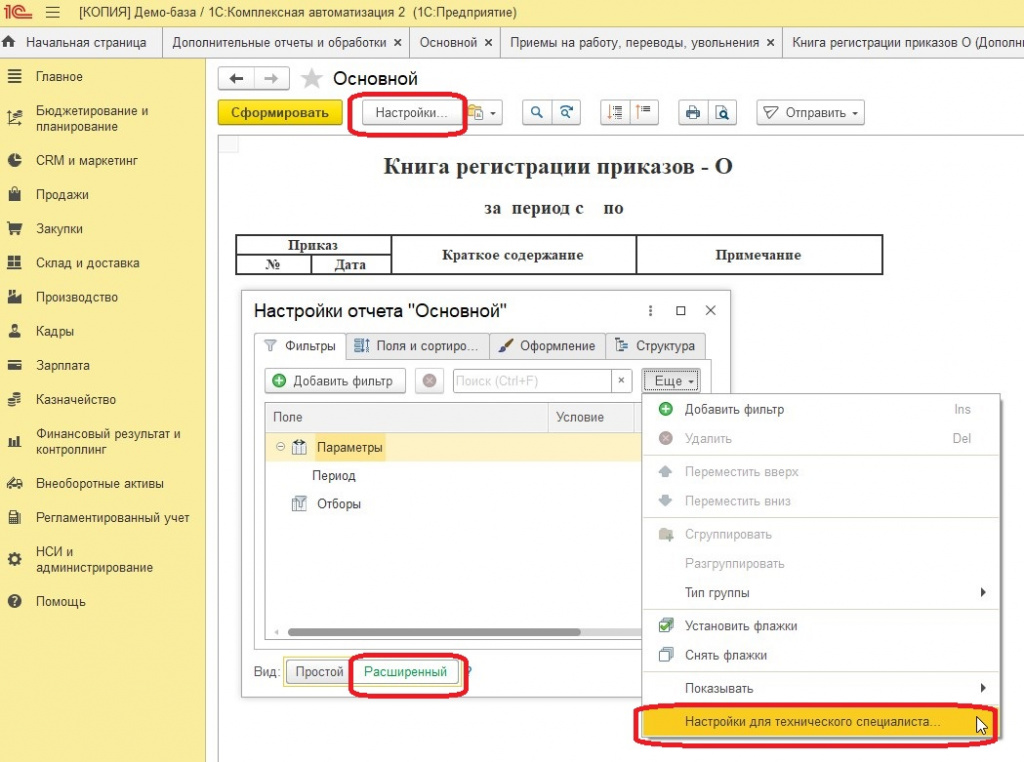Select the Поля и сортиро... tab

(417, 345)
